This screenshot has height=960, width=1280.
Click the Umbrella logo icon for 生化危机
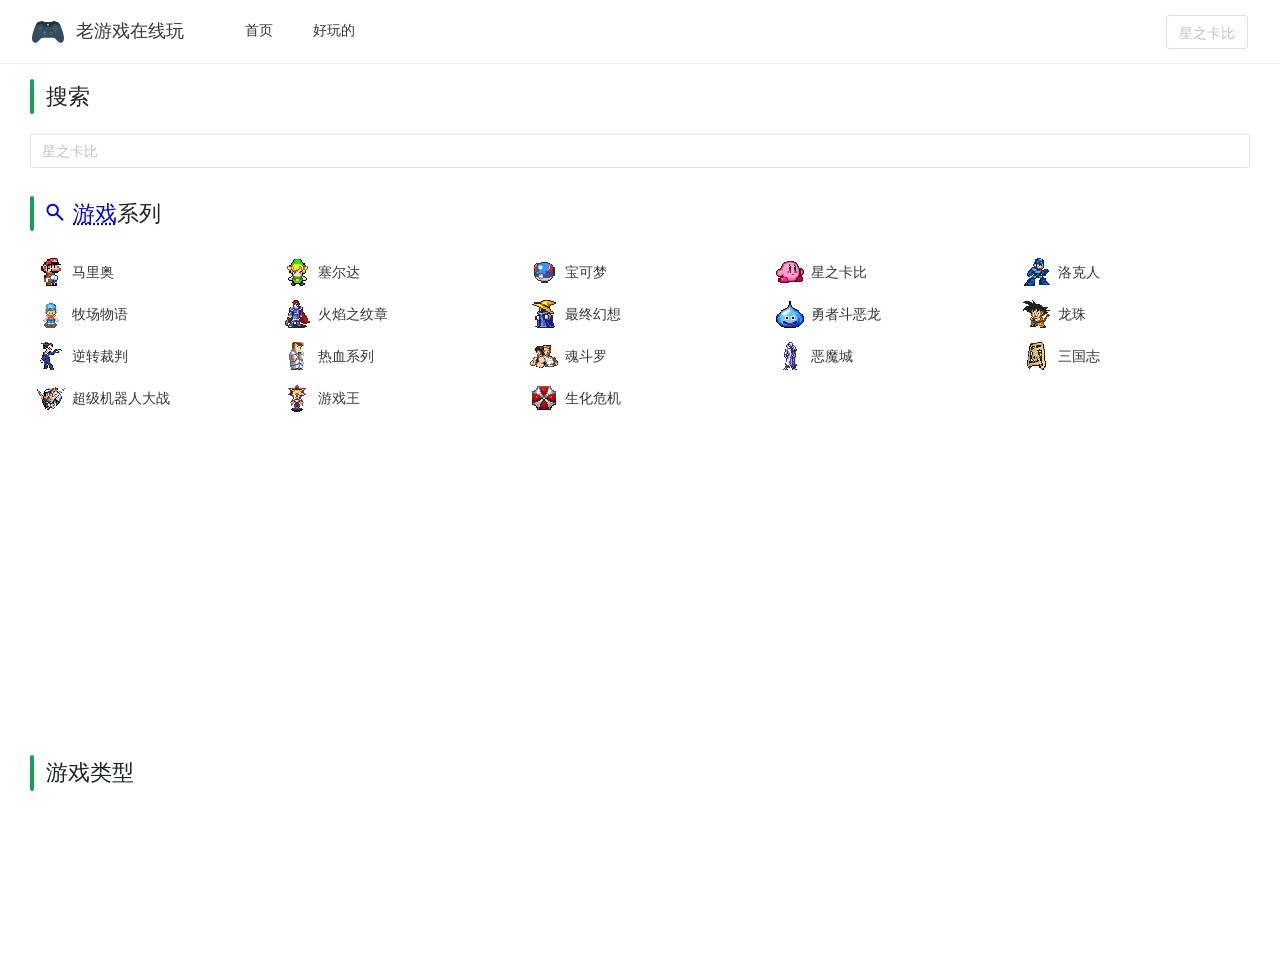point(544,398)
